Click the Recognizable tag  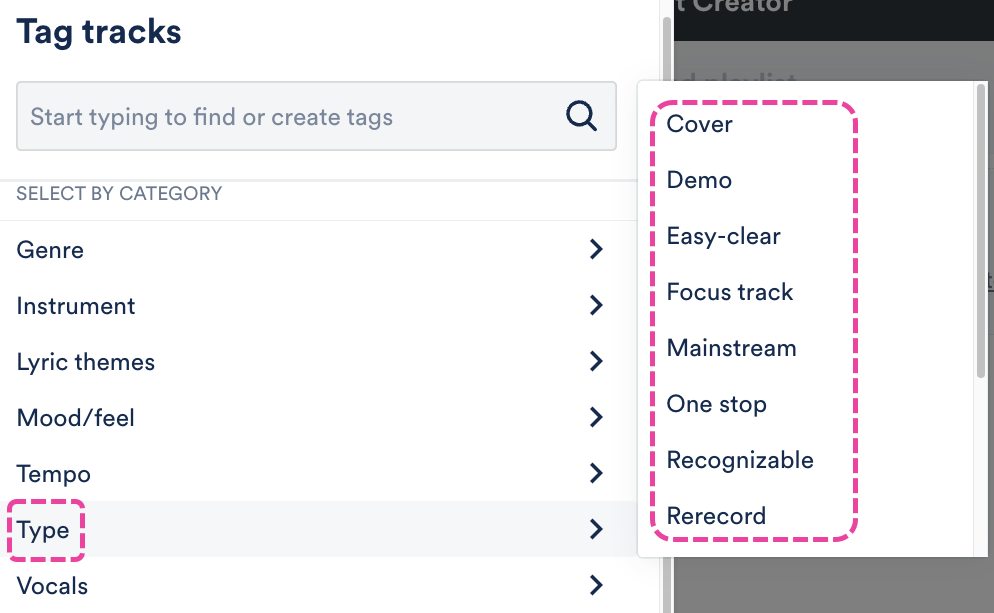pos(740,460)
